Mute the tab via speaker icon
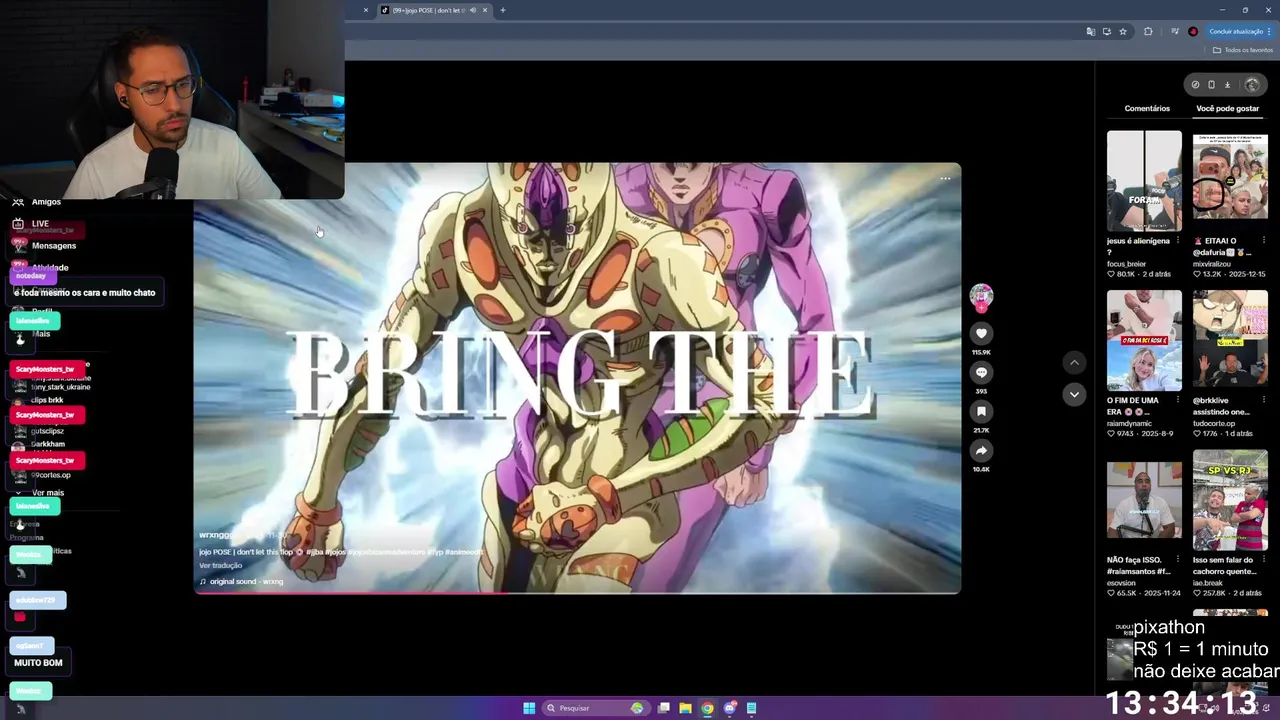The image size is (1280, 720). 473,10
